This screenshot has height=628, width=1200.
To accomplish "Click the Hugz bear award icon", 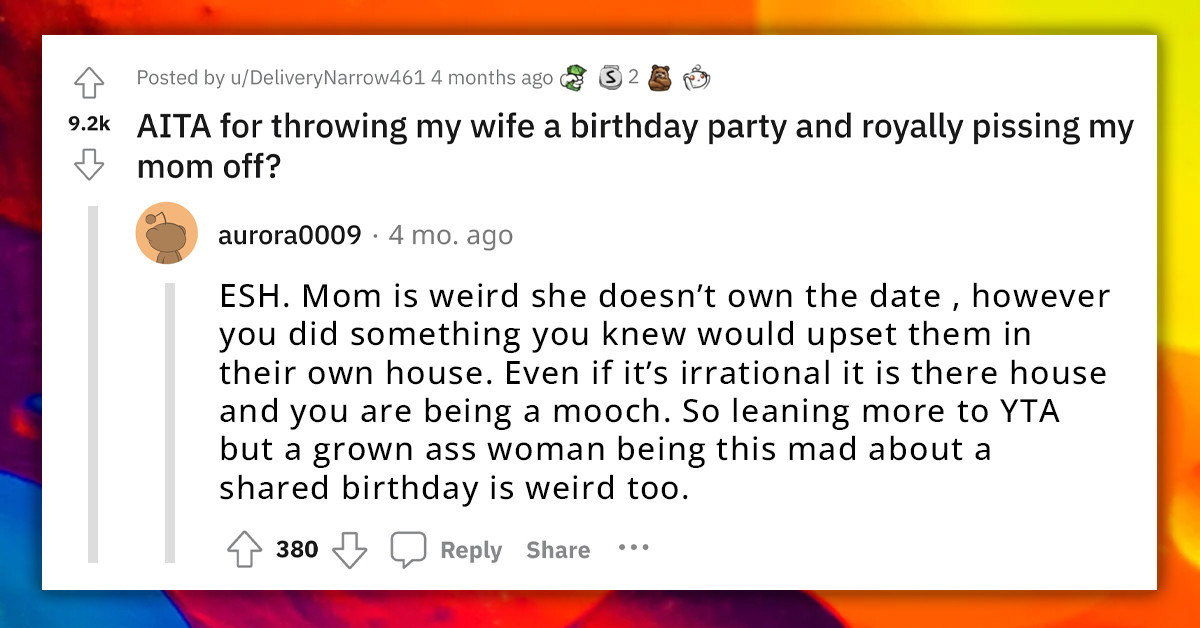I will [x=660, y=77].
